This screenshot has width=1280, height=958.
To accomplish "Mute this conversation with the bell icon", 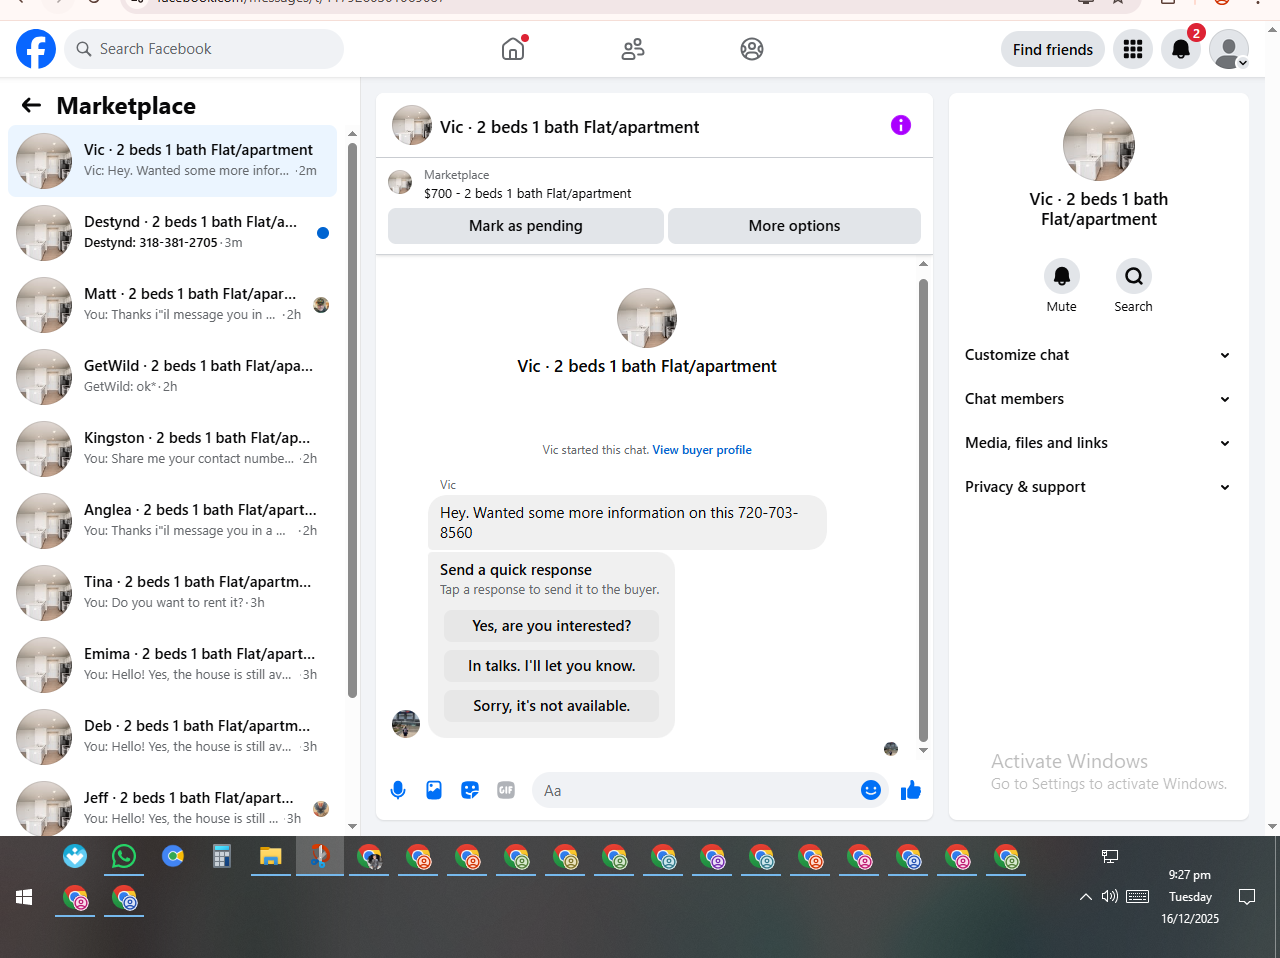I will [1062, 276].
